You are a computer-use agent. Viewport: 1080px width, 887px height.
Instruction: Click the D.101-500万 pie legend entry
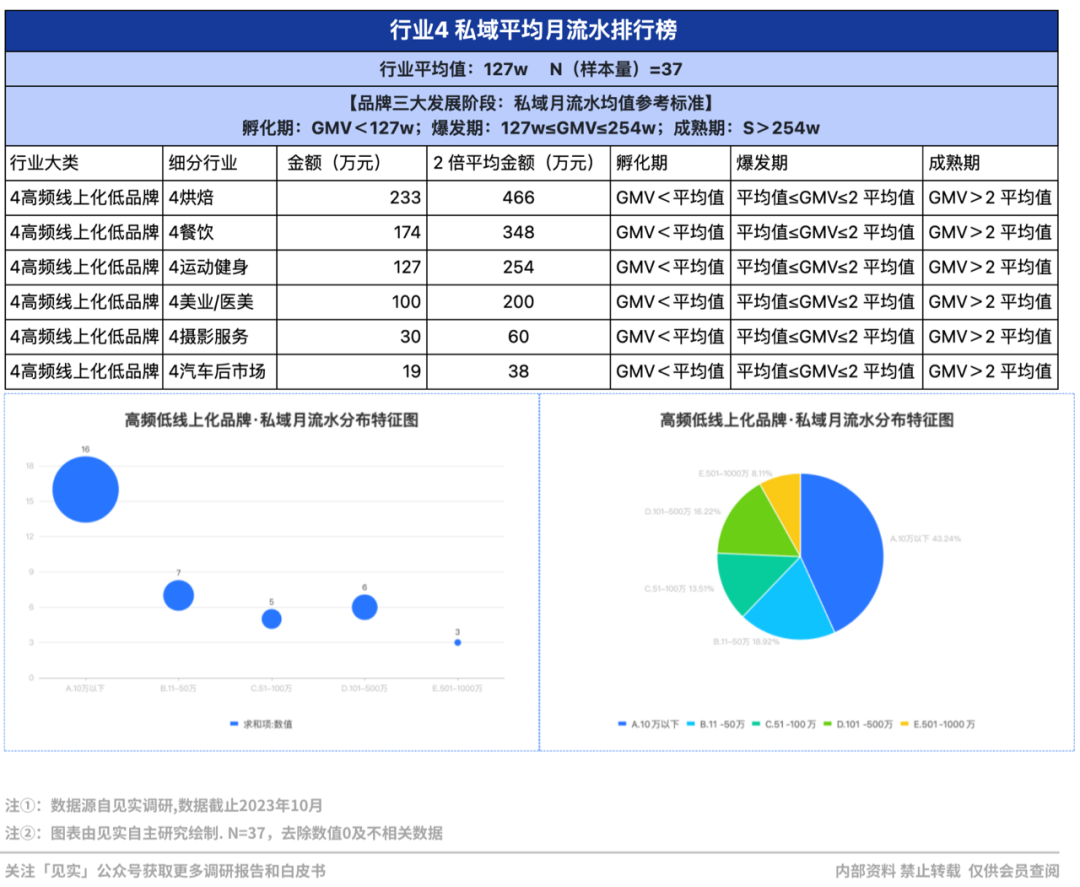click(x=858, y=724)
